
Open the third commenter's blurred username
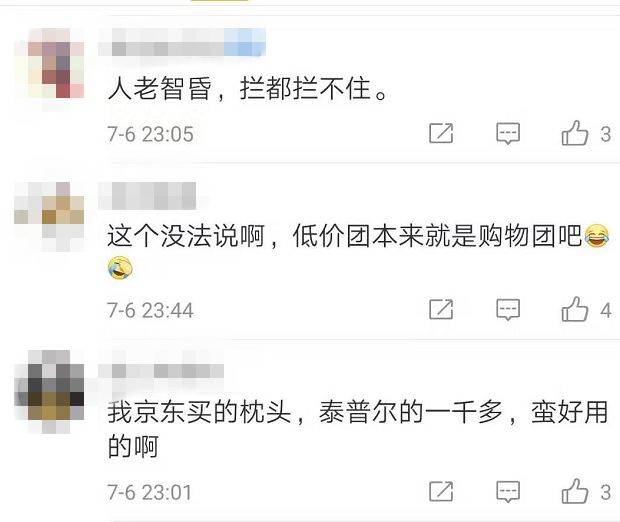[x=161, y=371]
